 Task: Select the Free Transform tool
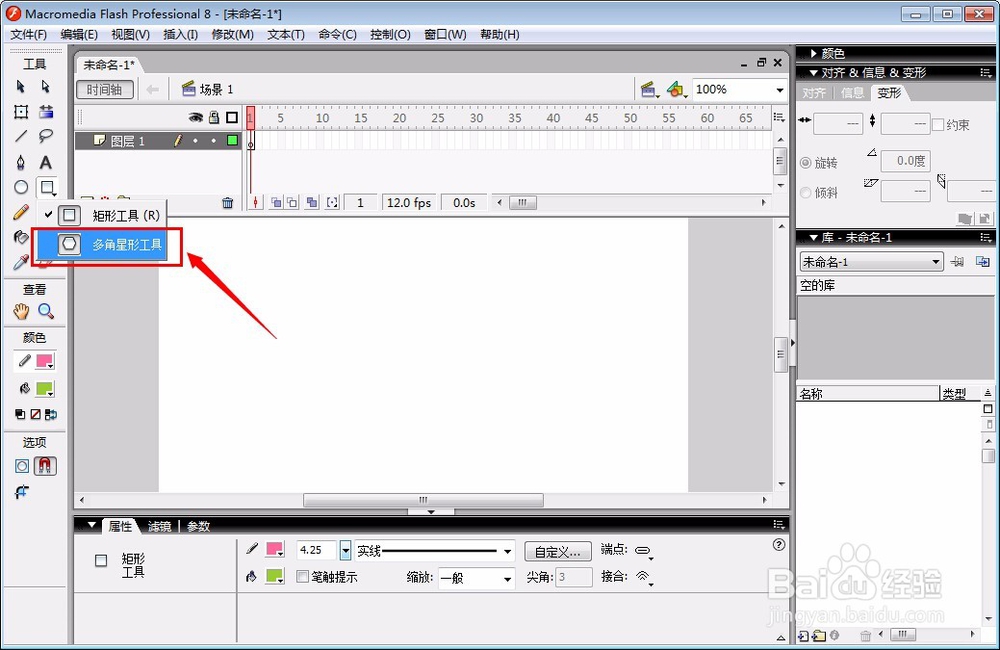21,112
